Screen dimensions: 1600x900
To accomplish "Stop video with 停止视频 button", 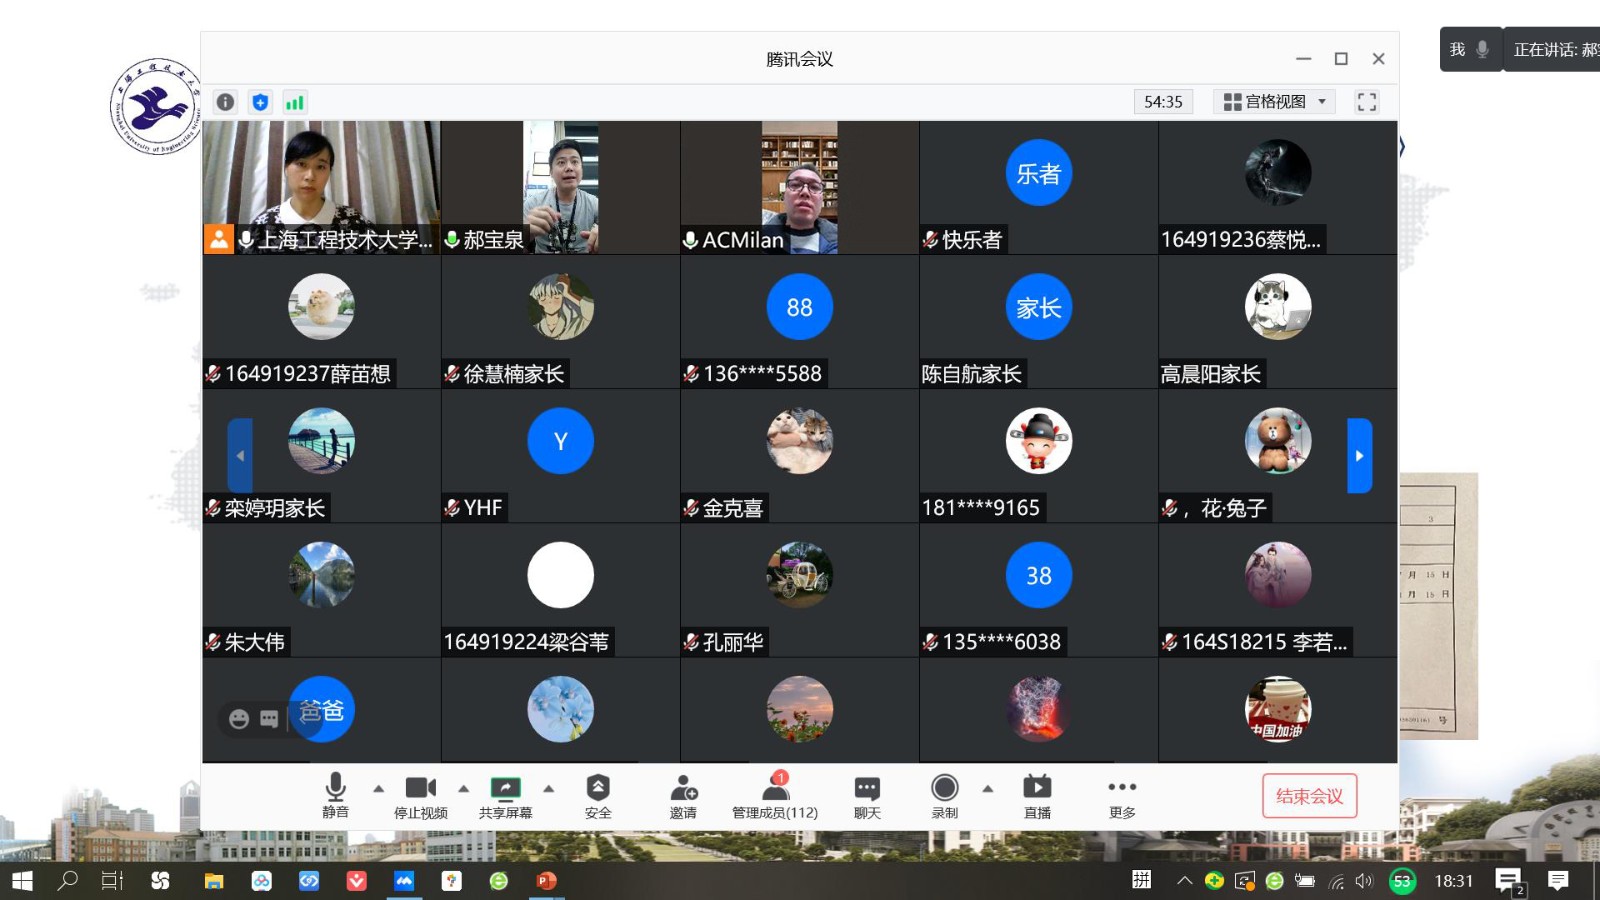I will pyautogui.click(x=421, y=796).
